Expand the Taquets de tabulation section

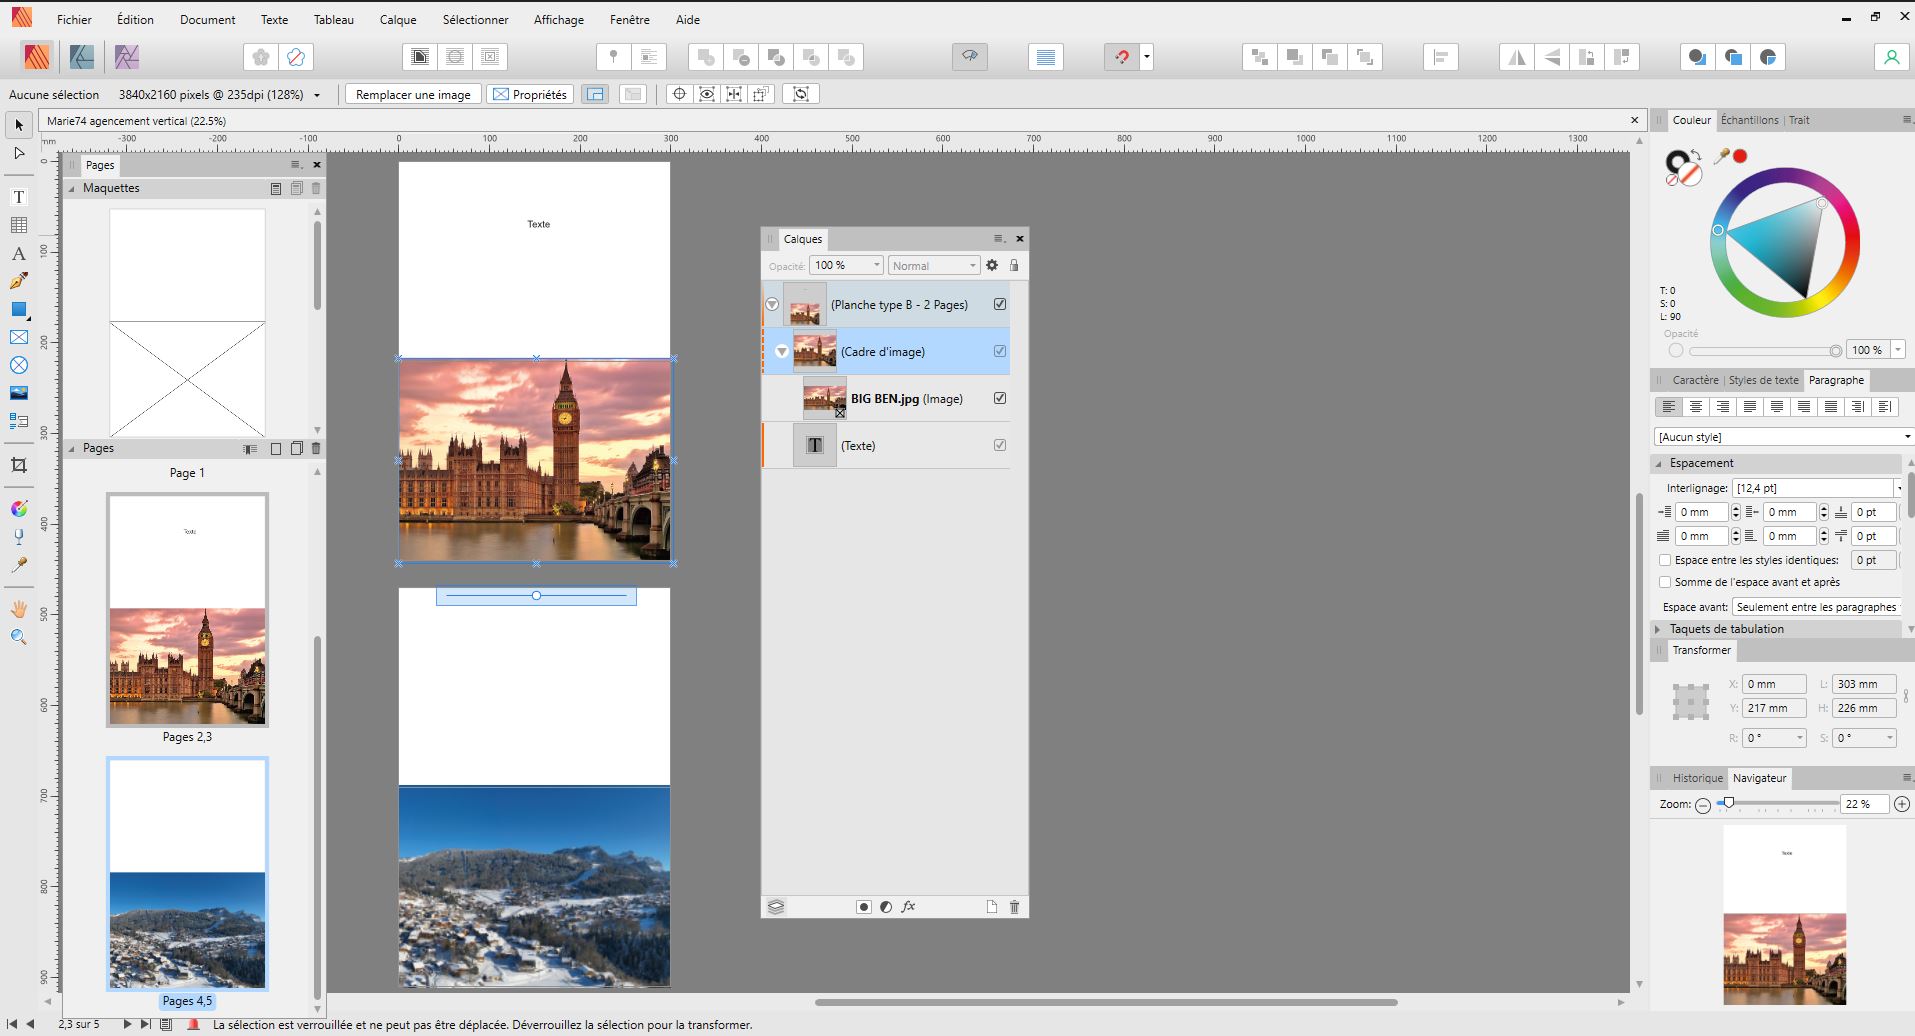pyautogui.click(x=1658, y=629)
